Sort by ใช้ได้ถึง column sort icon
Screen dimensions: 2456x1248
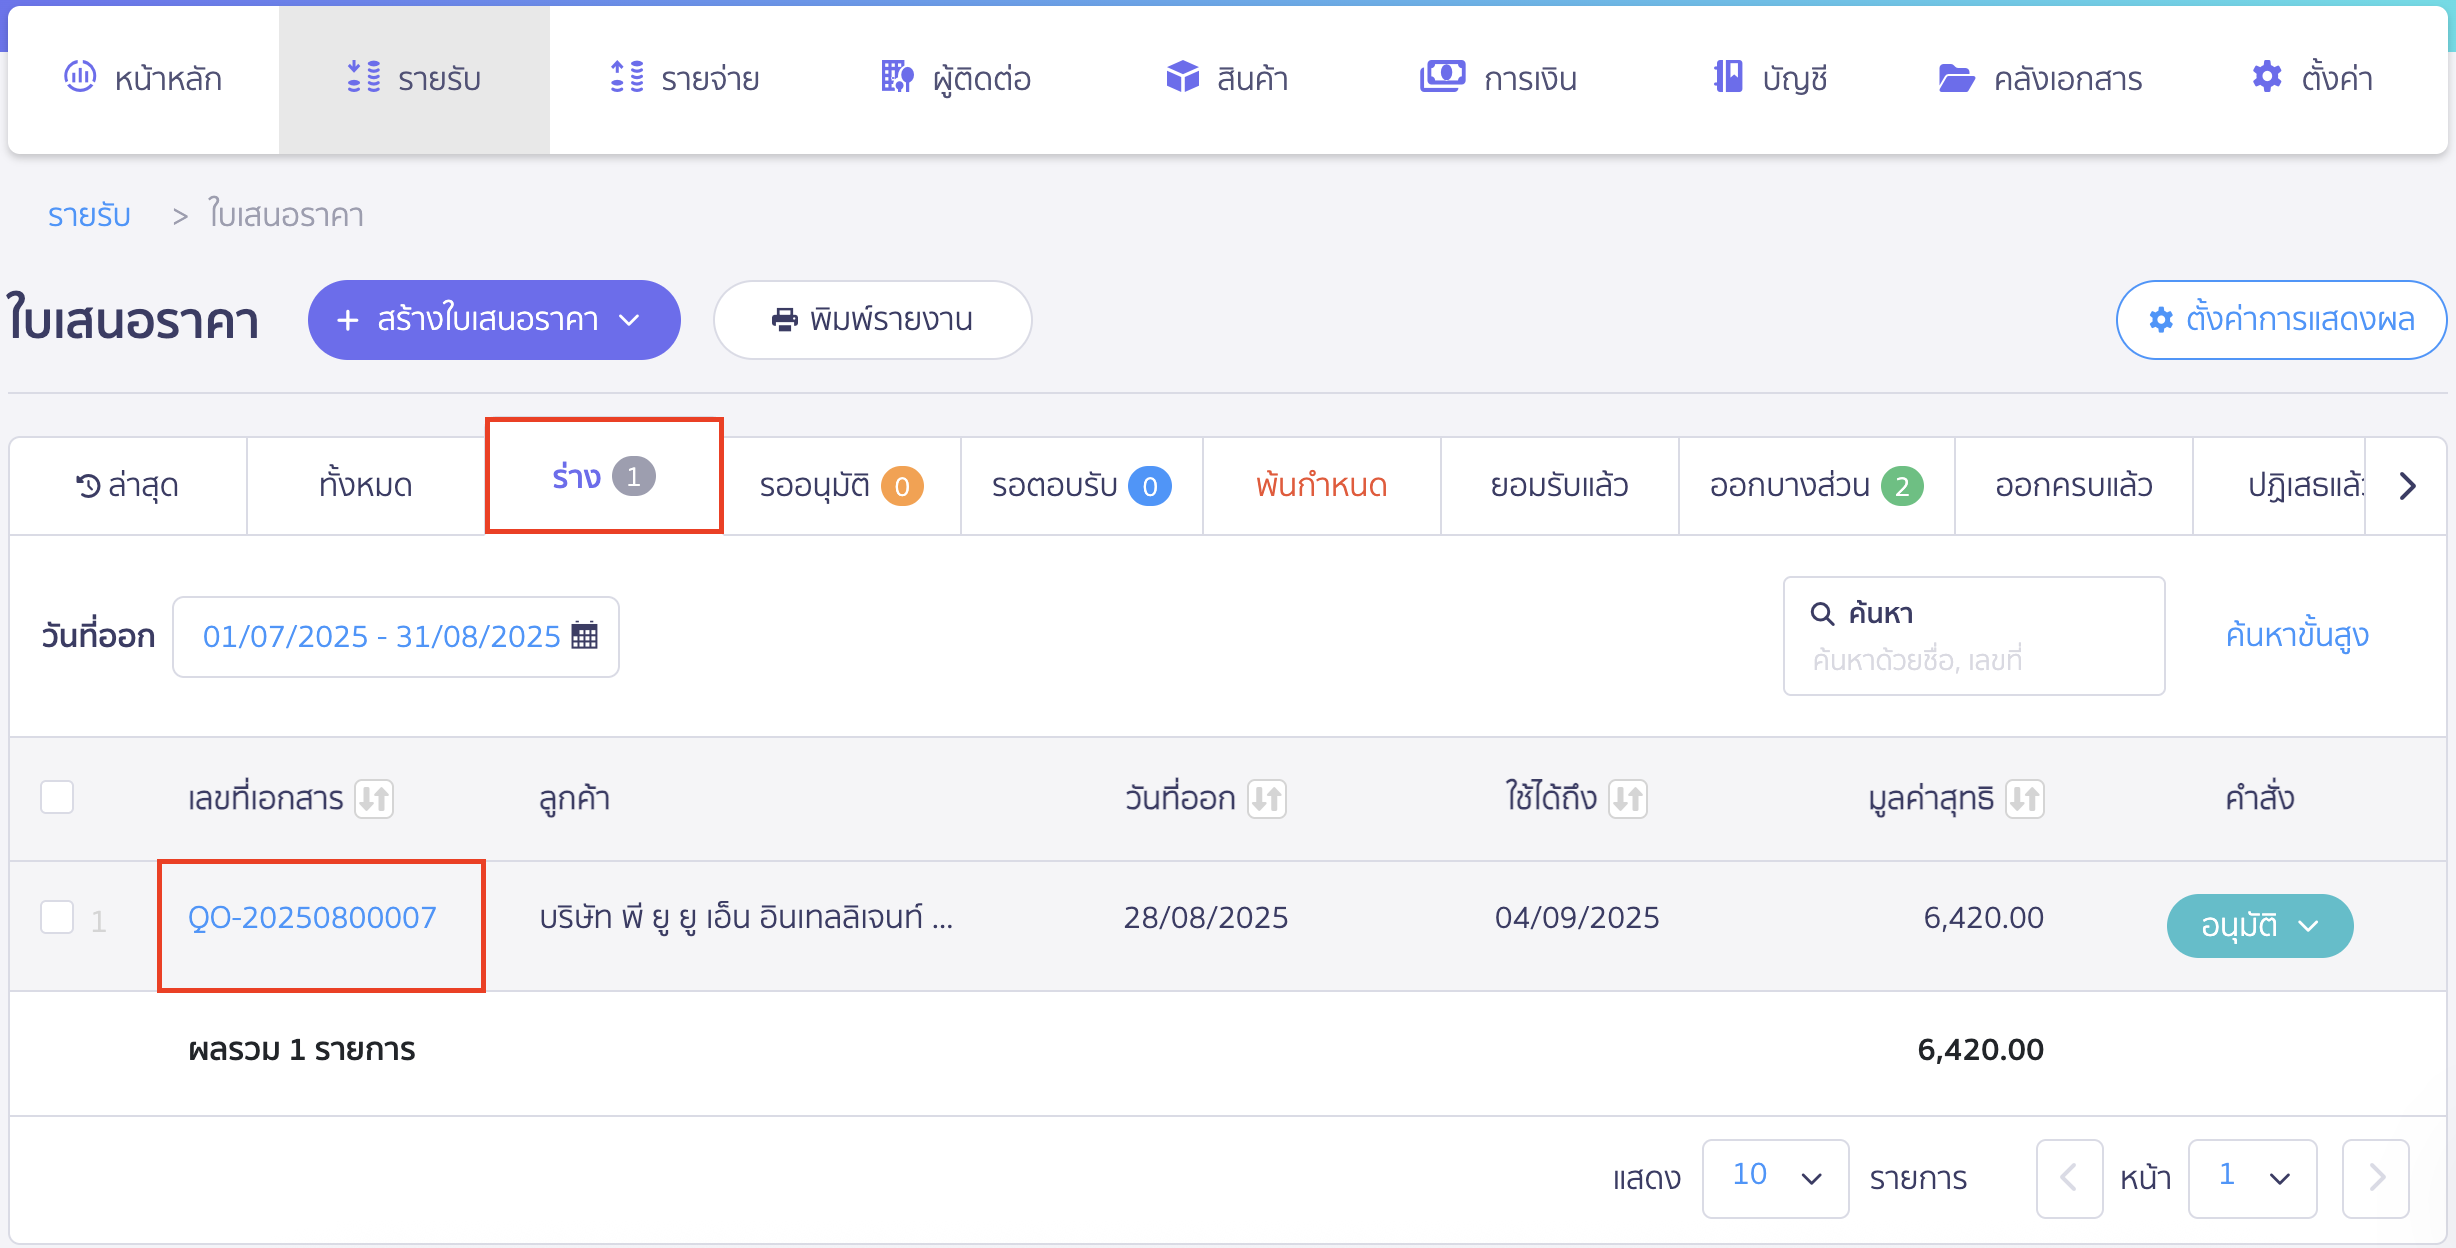coord(1628,799)
